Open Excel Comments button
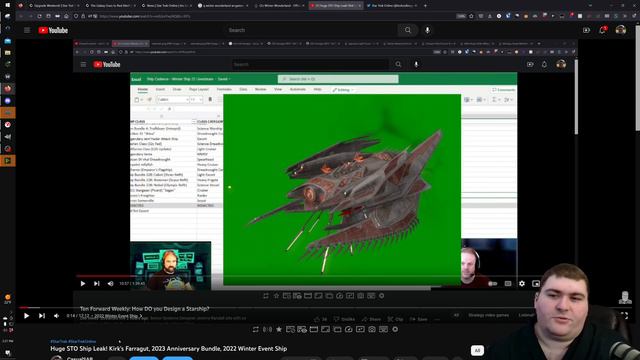640x360 pixels. point(504,90)
